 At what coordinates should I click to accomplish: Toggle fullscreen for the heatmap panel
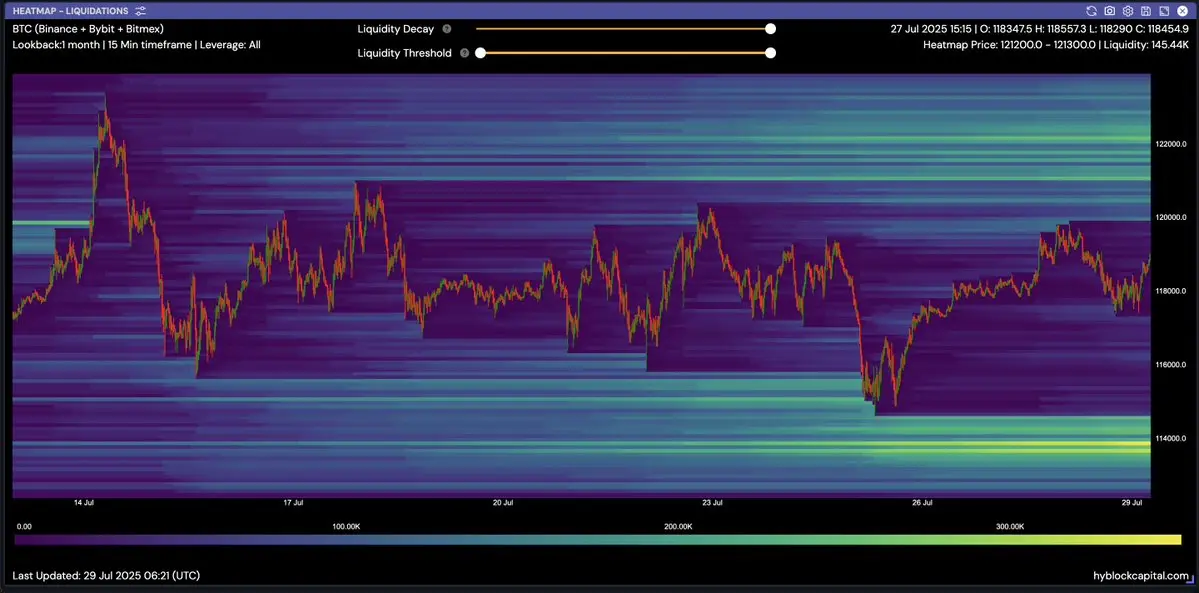click(x=1164, y=11)
